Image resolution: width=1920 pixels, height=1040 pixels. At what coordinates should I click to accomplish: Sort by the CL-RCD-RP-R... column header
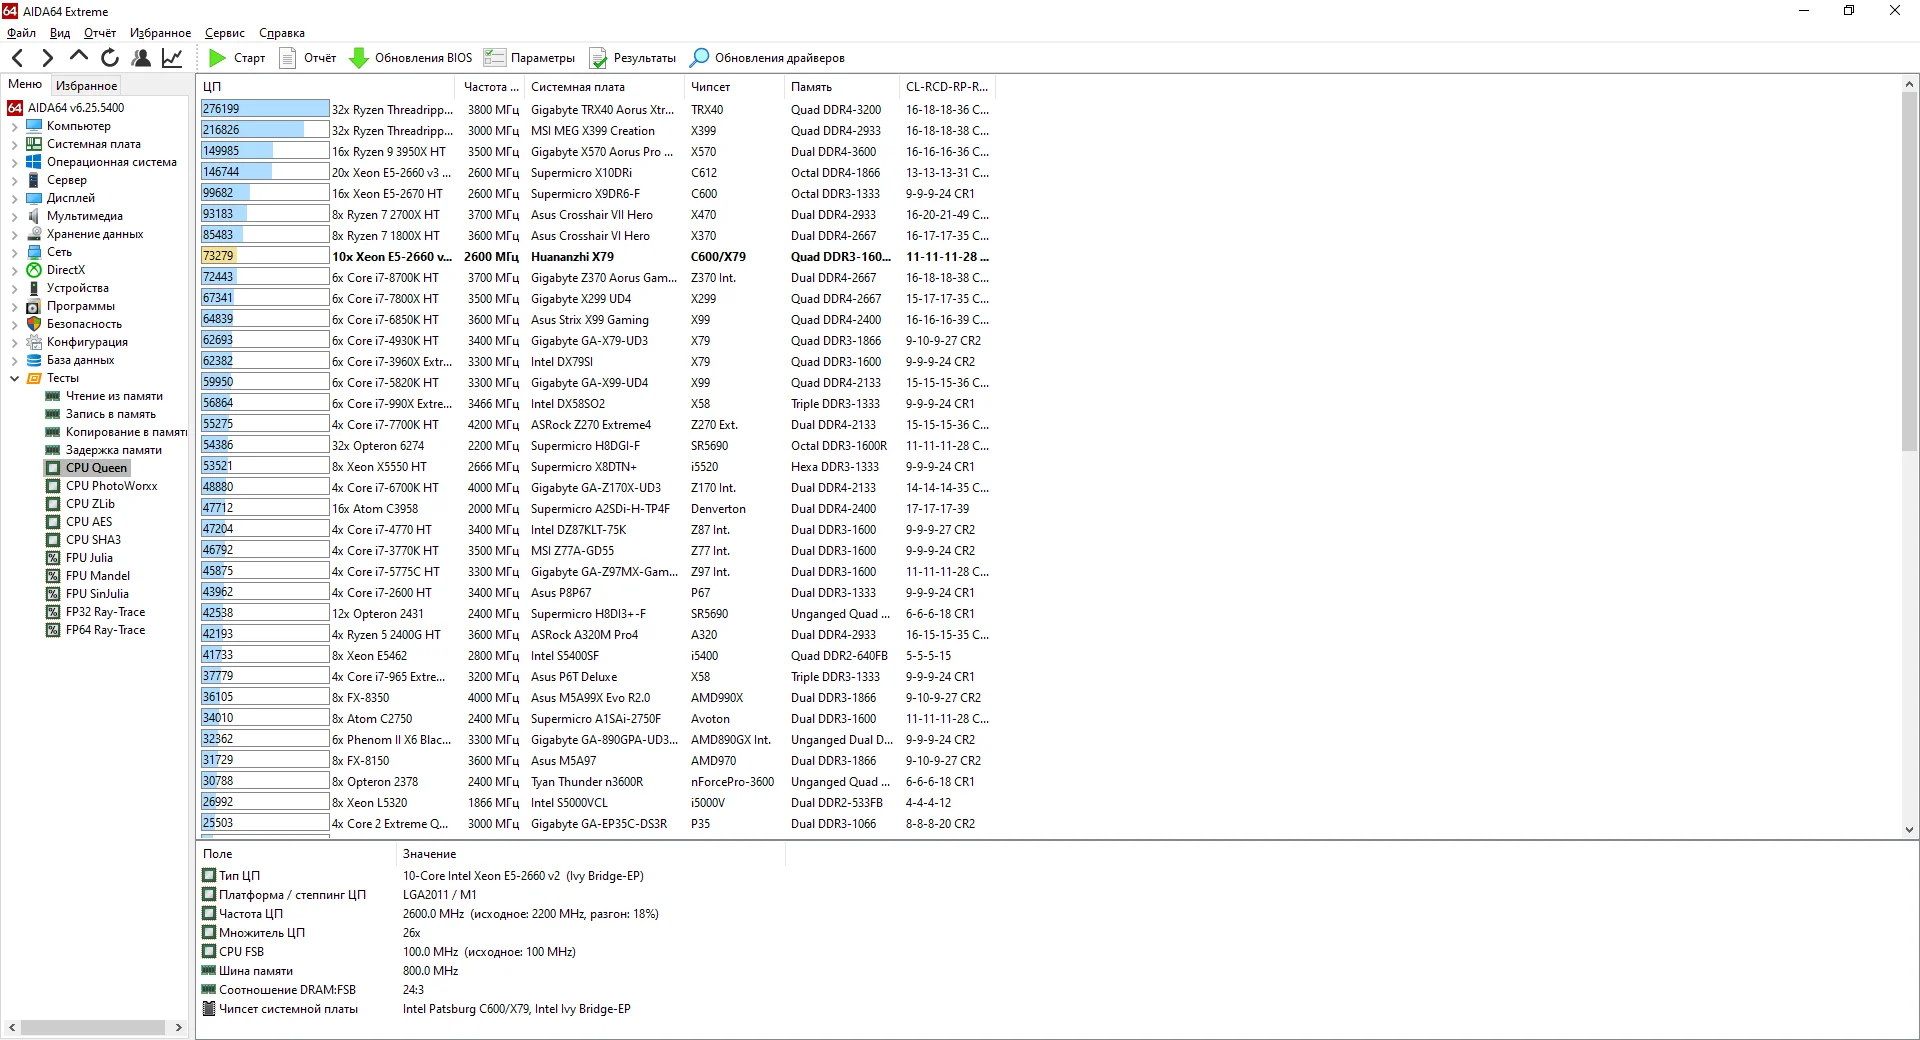coord(946,87)
